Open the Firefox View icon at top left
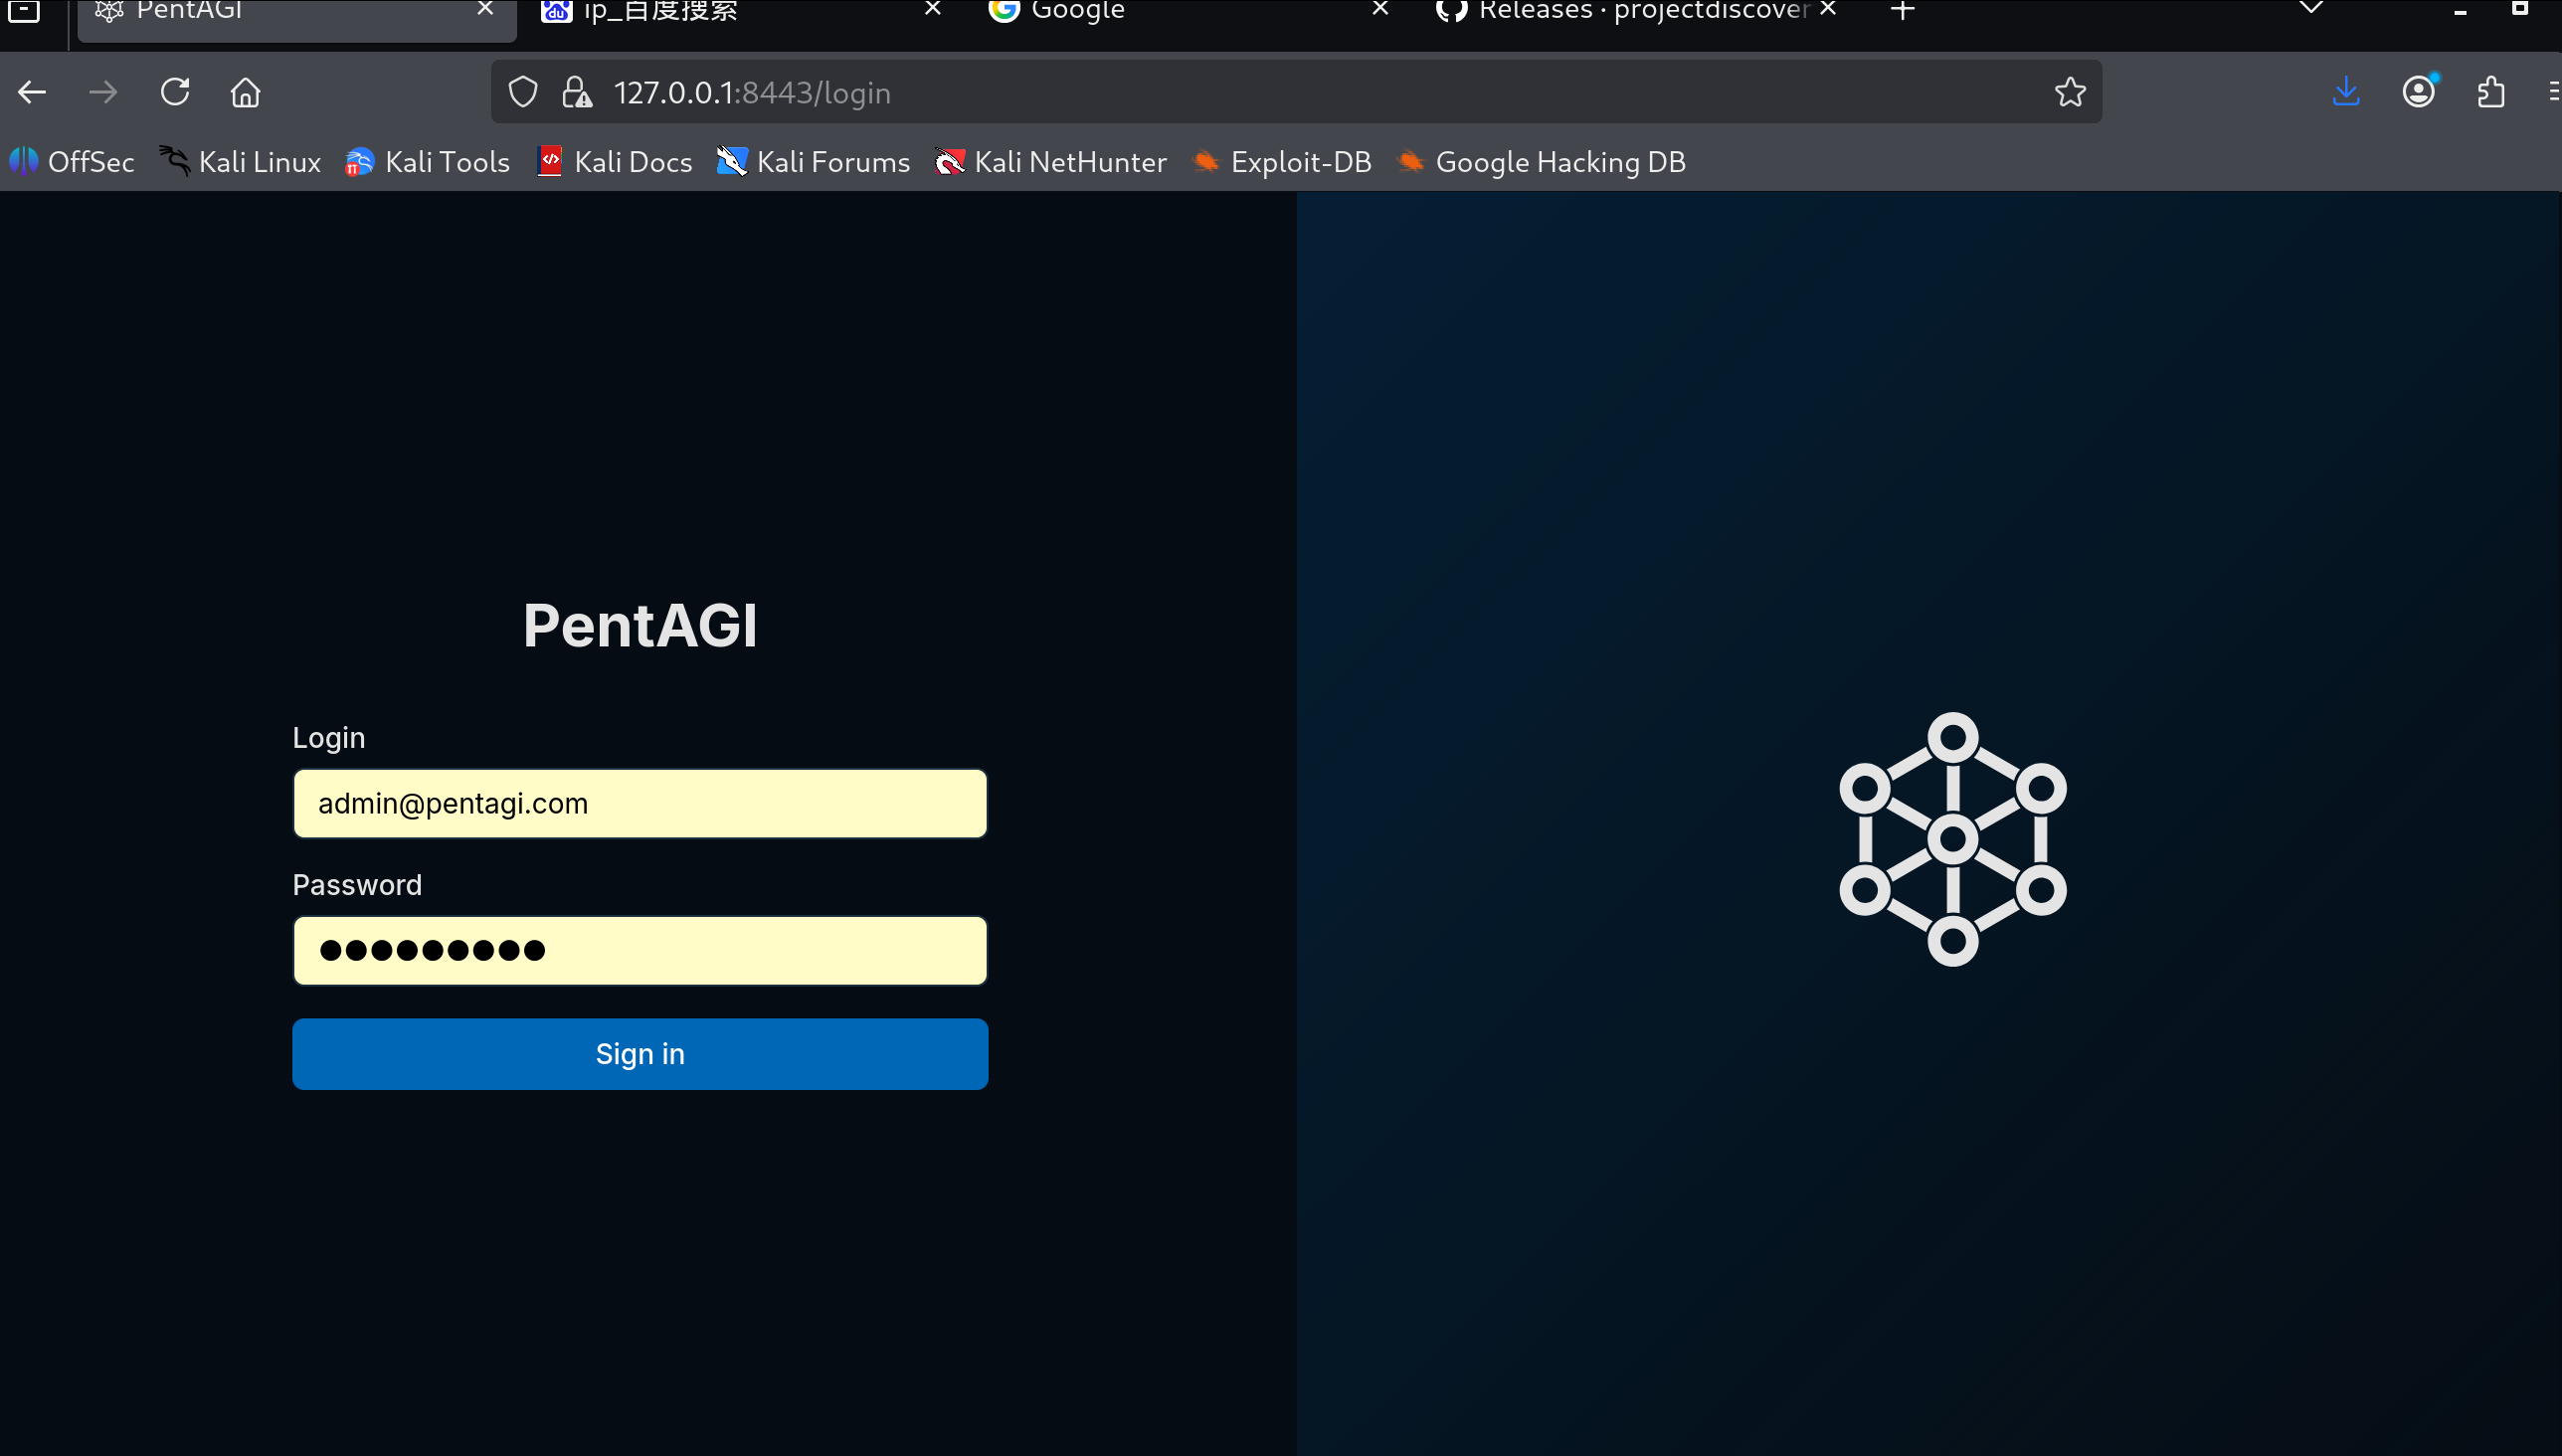2562x1456 pixels. tap(24, 11)
